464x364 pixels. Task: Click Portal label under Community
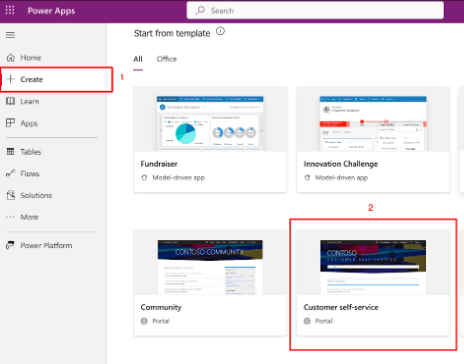pos(161,321)
